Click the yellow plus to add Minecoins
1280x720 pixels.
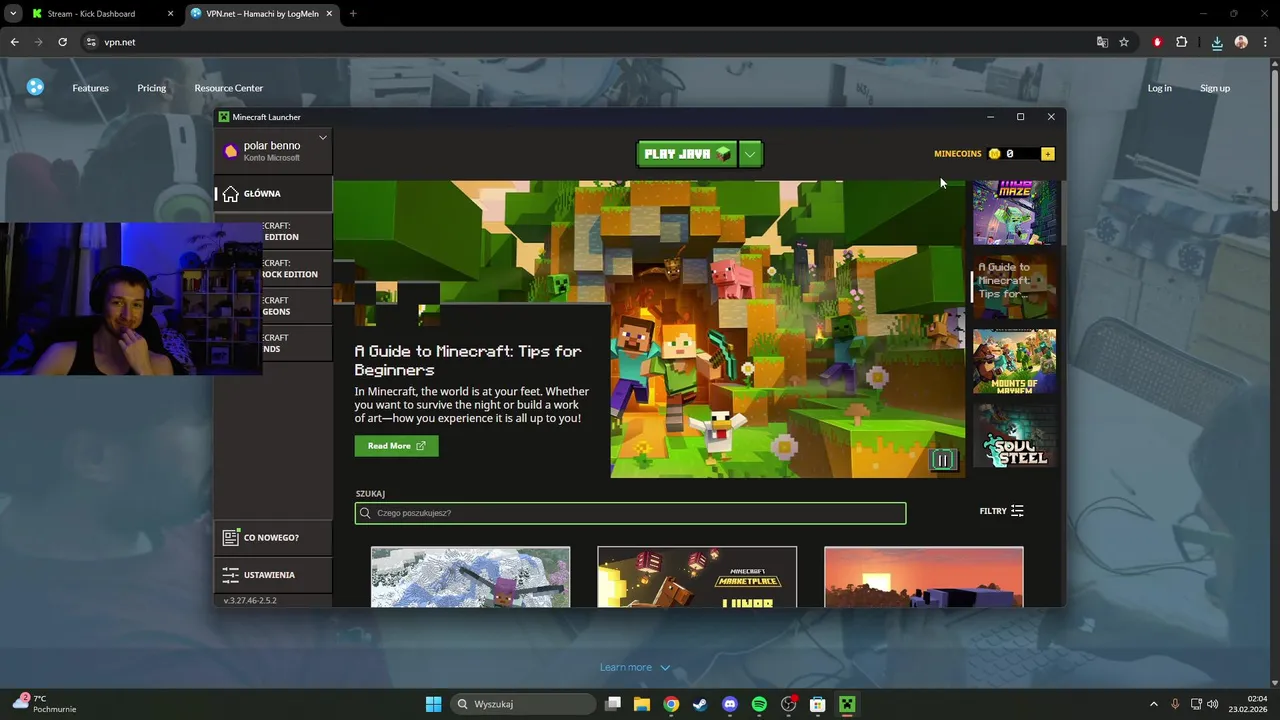point(1047,154)
